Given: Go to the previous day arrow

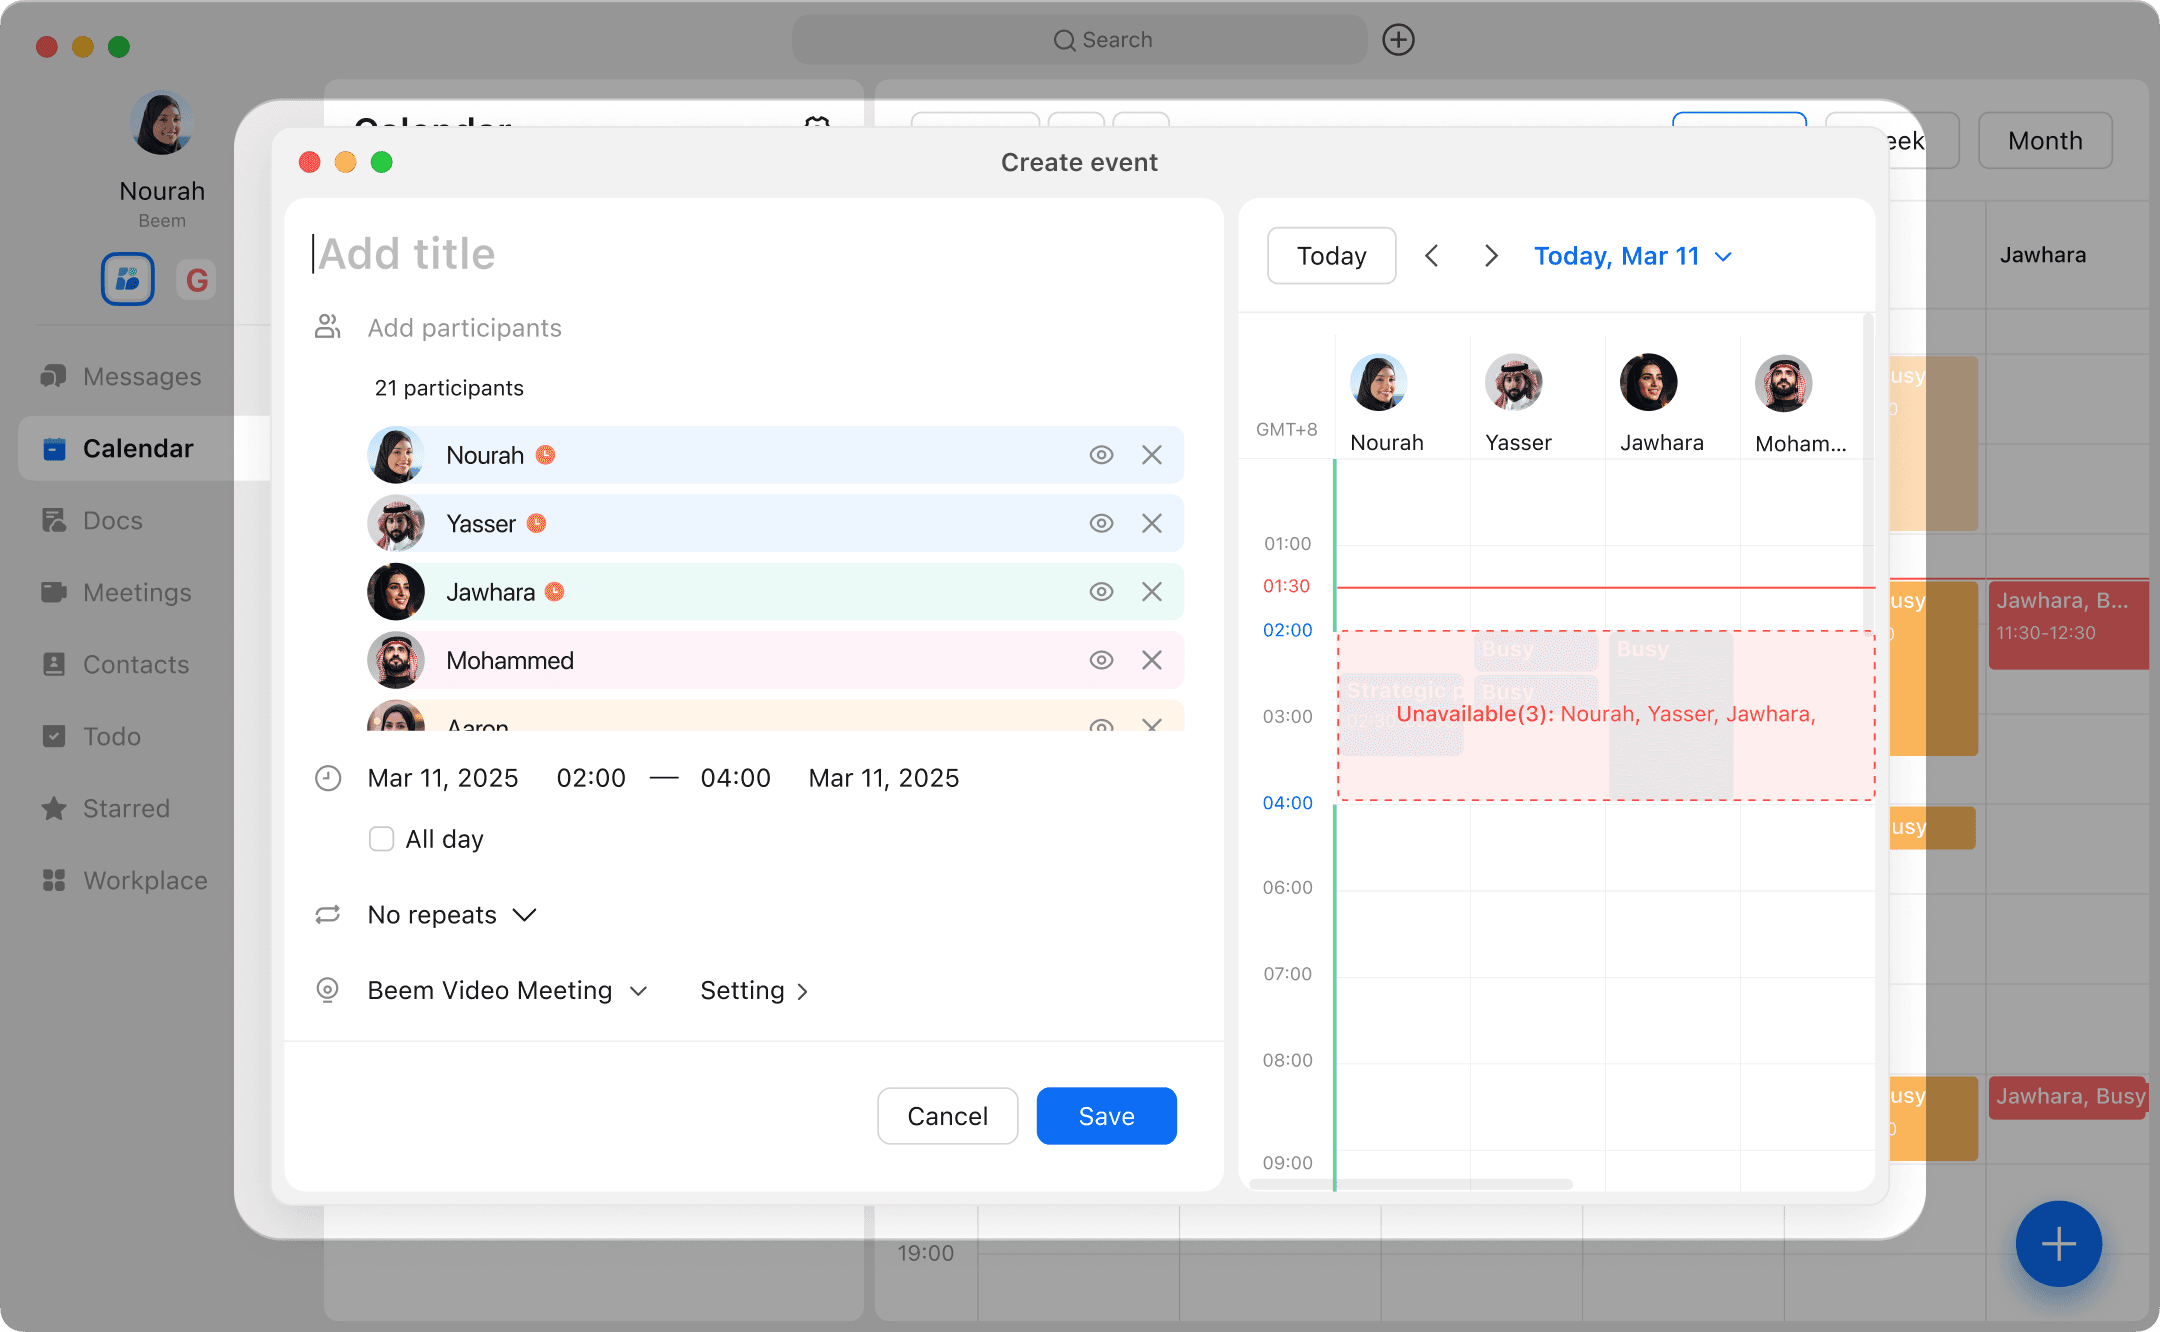Looking at the screenshot, I should point(1432,256).
